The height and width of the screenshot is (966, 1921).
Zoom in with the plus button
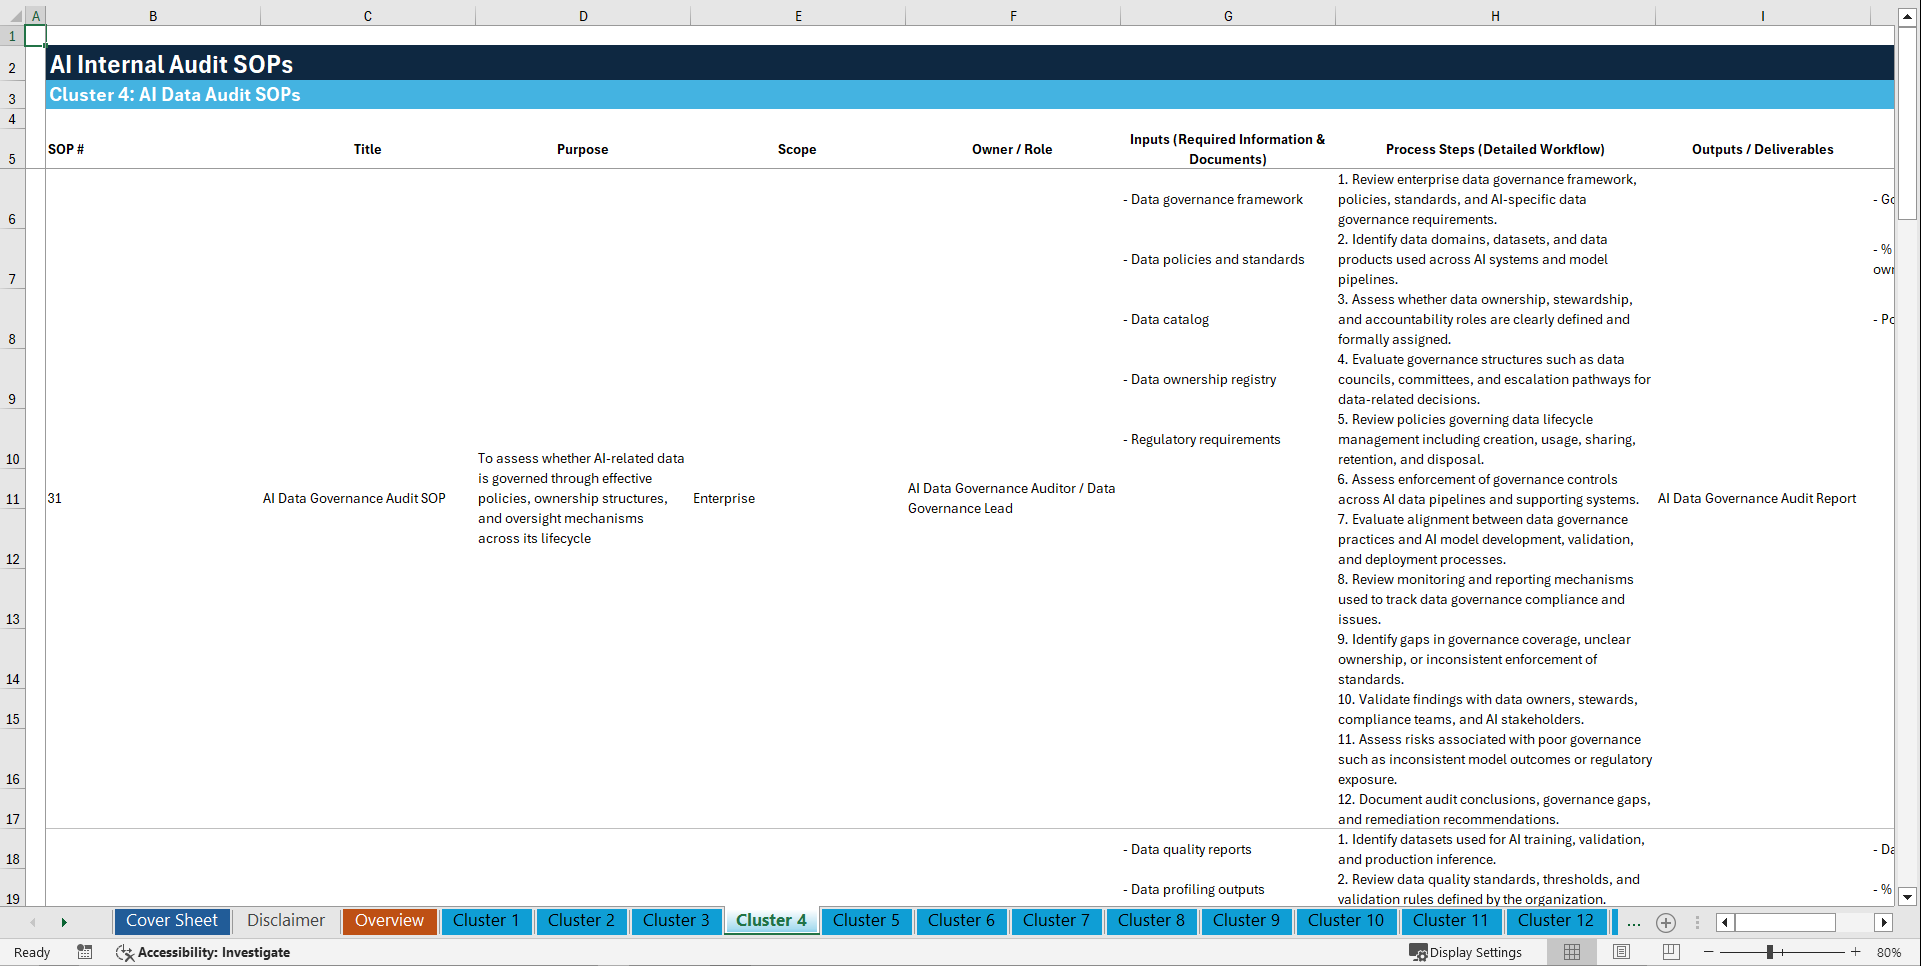pos(1856,952)
